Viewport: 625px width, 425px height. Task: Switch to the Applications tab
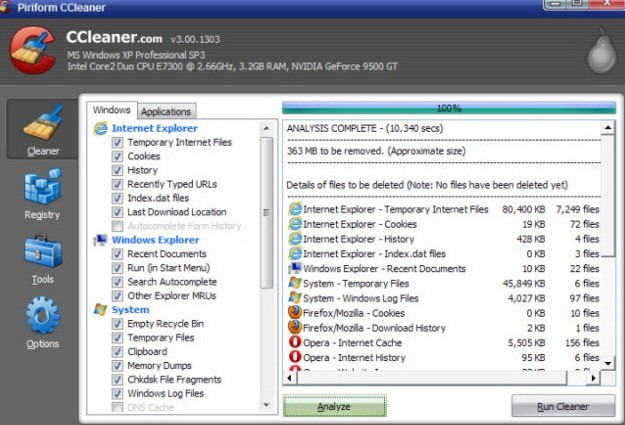tap(166, 112)
